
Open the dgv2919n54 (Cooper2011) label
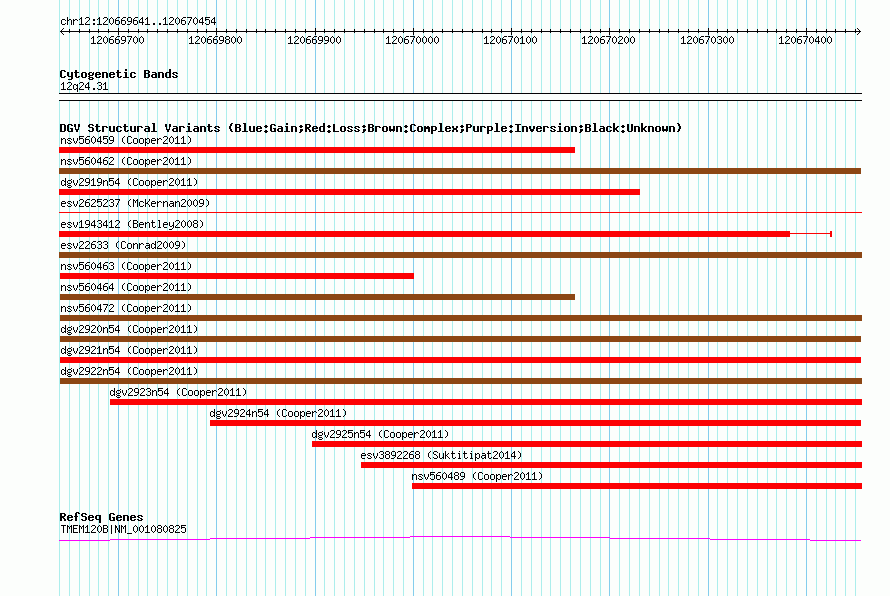pyautogui.click(x=129, y=182)
